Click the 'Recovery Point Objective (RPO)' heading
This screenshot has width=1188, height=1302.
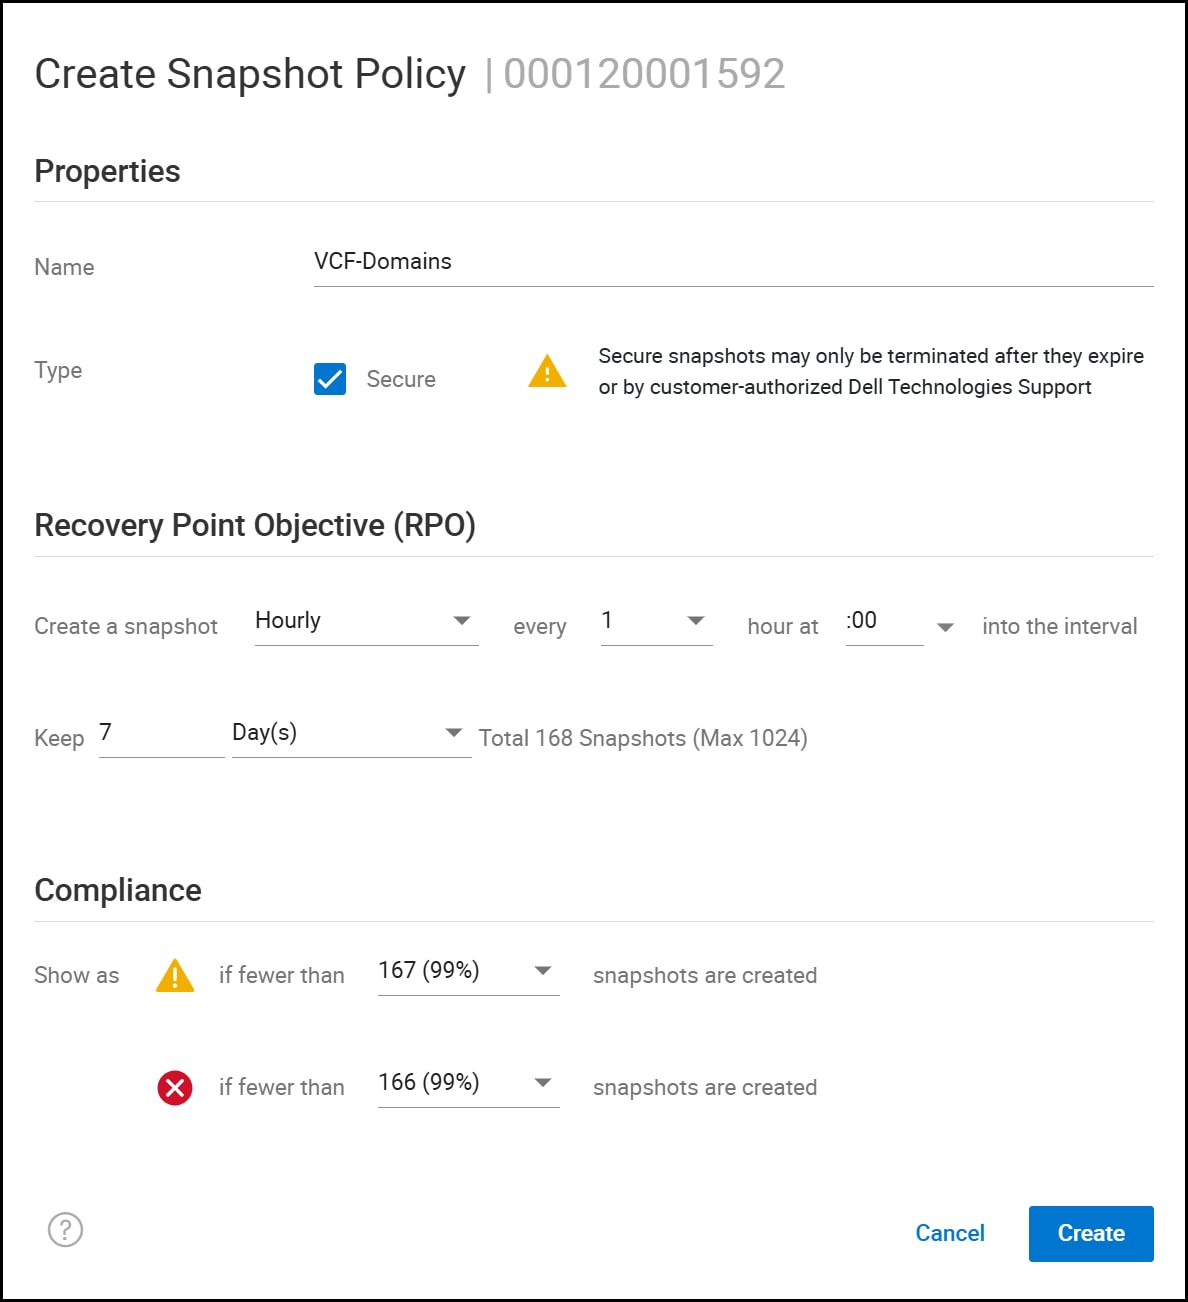[x=255, y=525]
